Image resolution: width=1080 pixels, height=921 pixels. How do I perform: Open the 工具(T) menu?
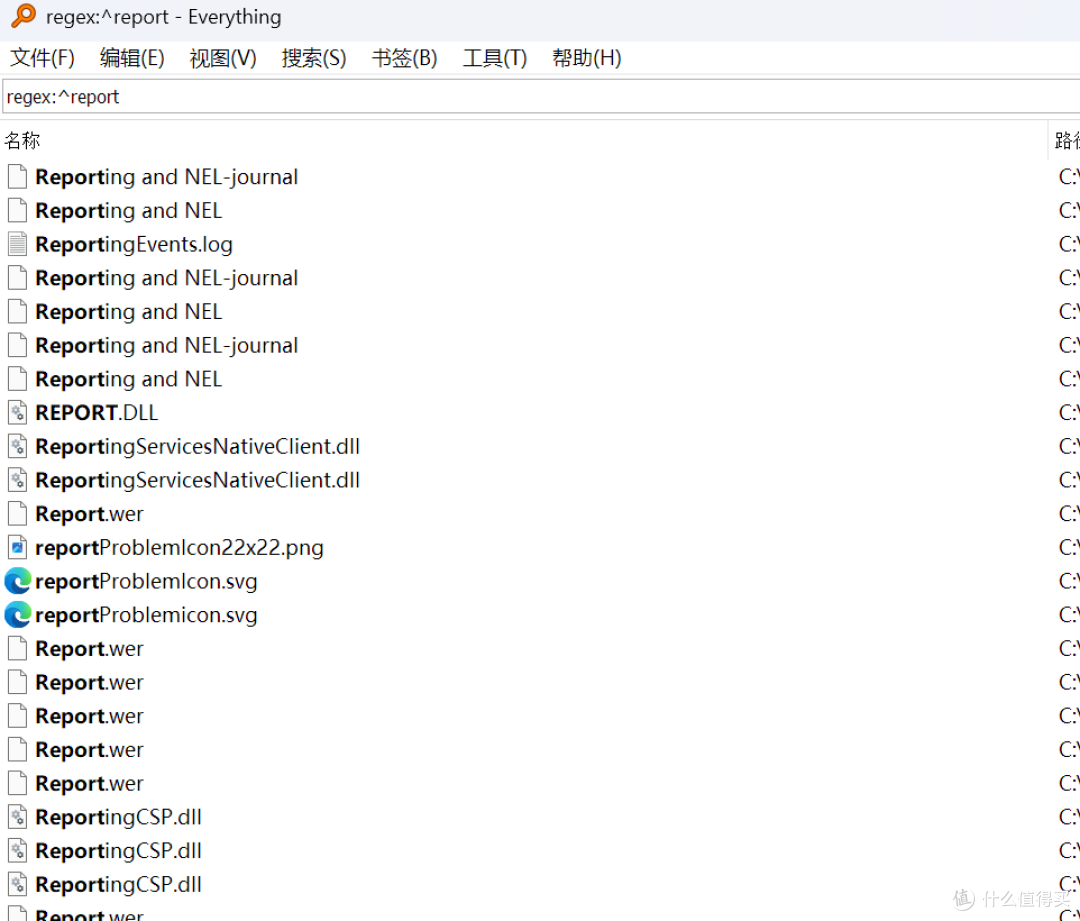tap(495, 58)
